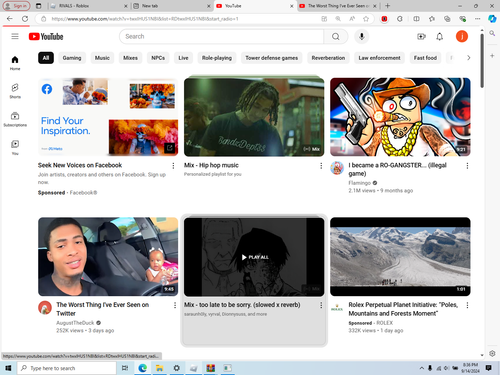Play all on too late to be sorry mix

pos(255,257)
